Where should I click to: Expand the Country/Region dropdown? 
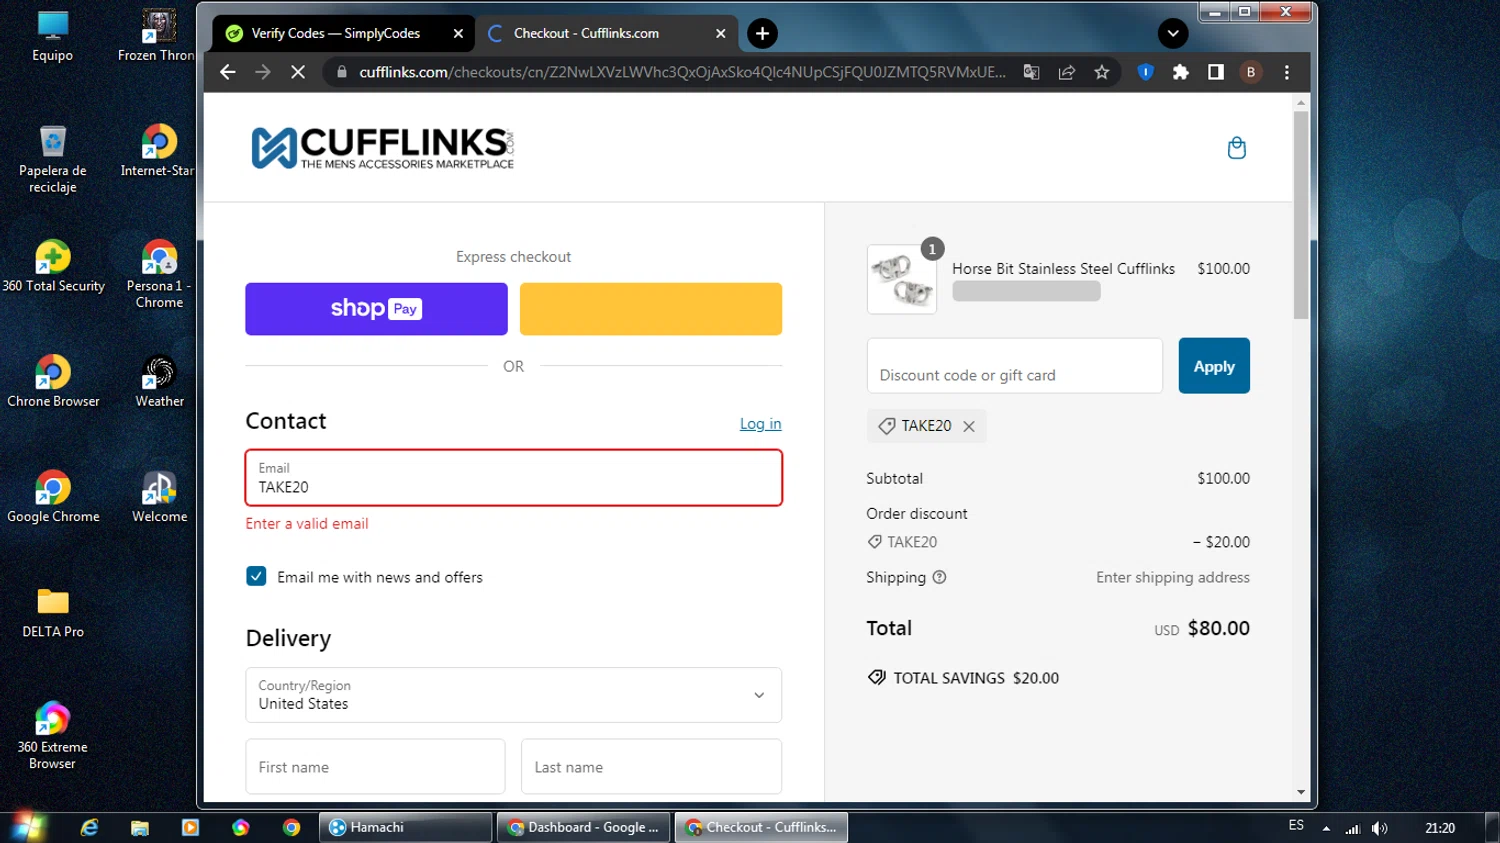(x=514, y=695)
